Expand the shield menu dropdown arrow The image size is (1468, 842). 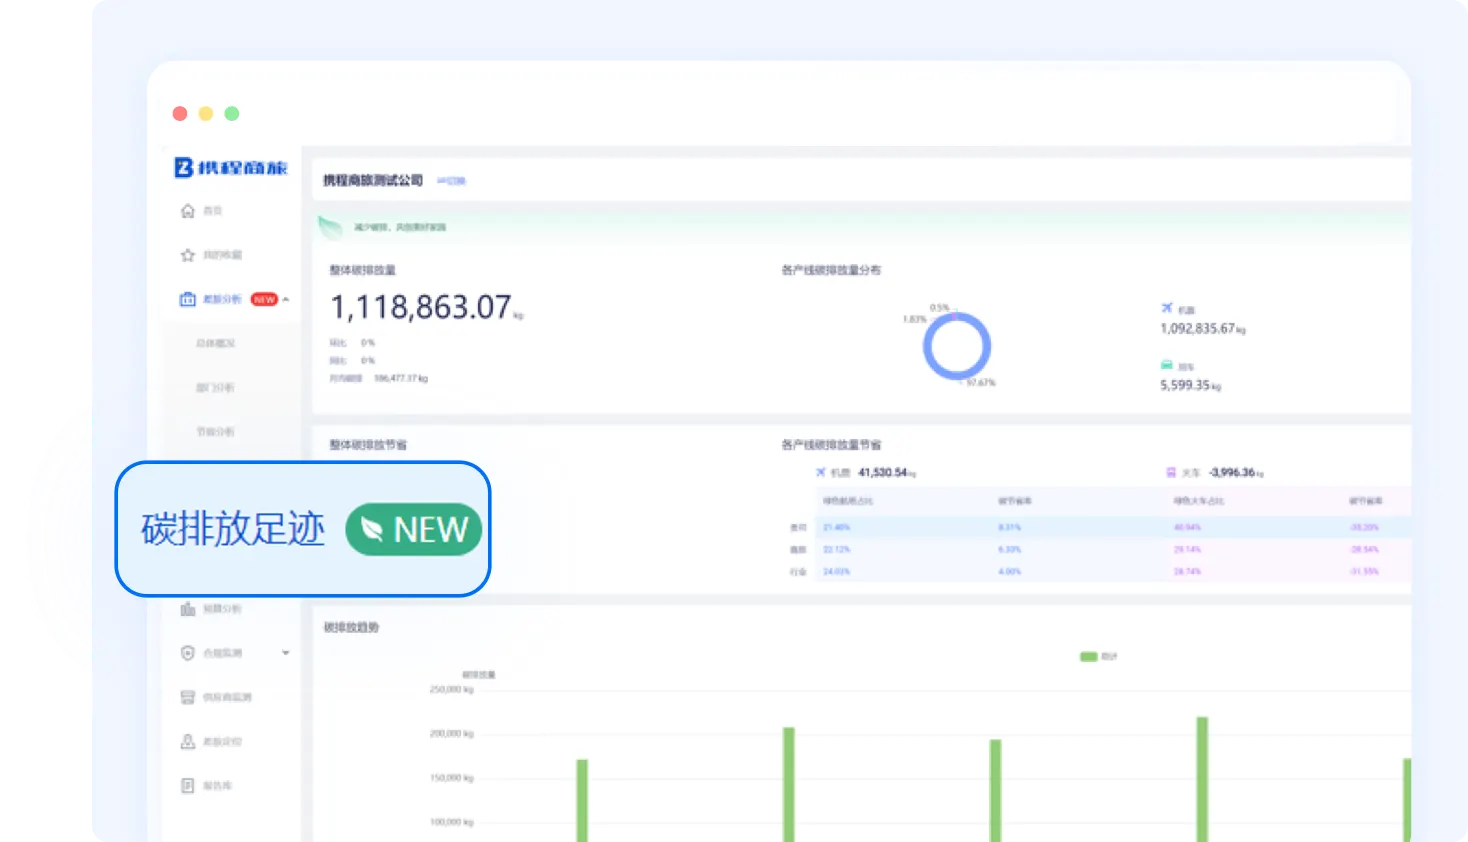(x=286, y=653)
